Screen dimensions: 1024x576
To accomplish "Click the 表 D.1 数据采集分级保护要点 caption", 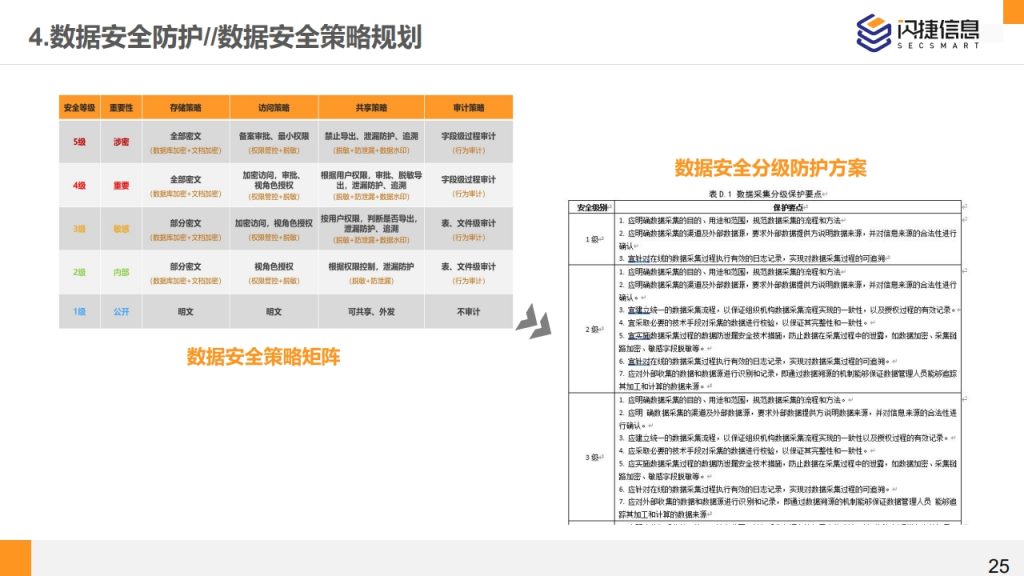I will click(767, 194).
